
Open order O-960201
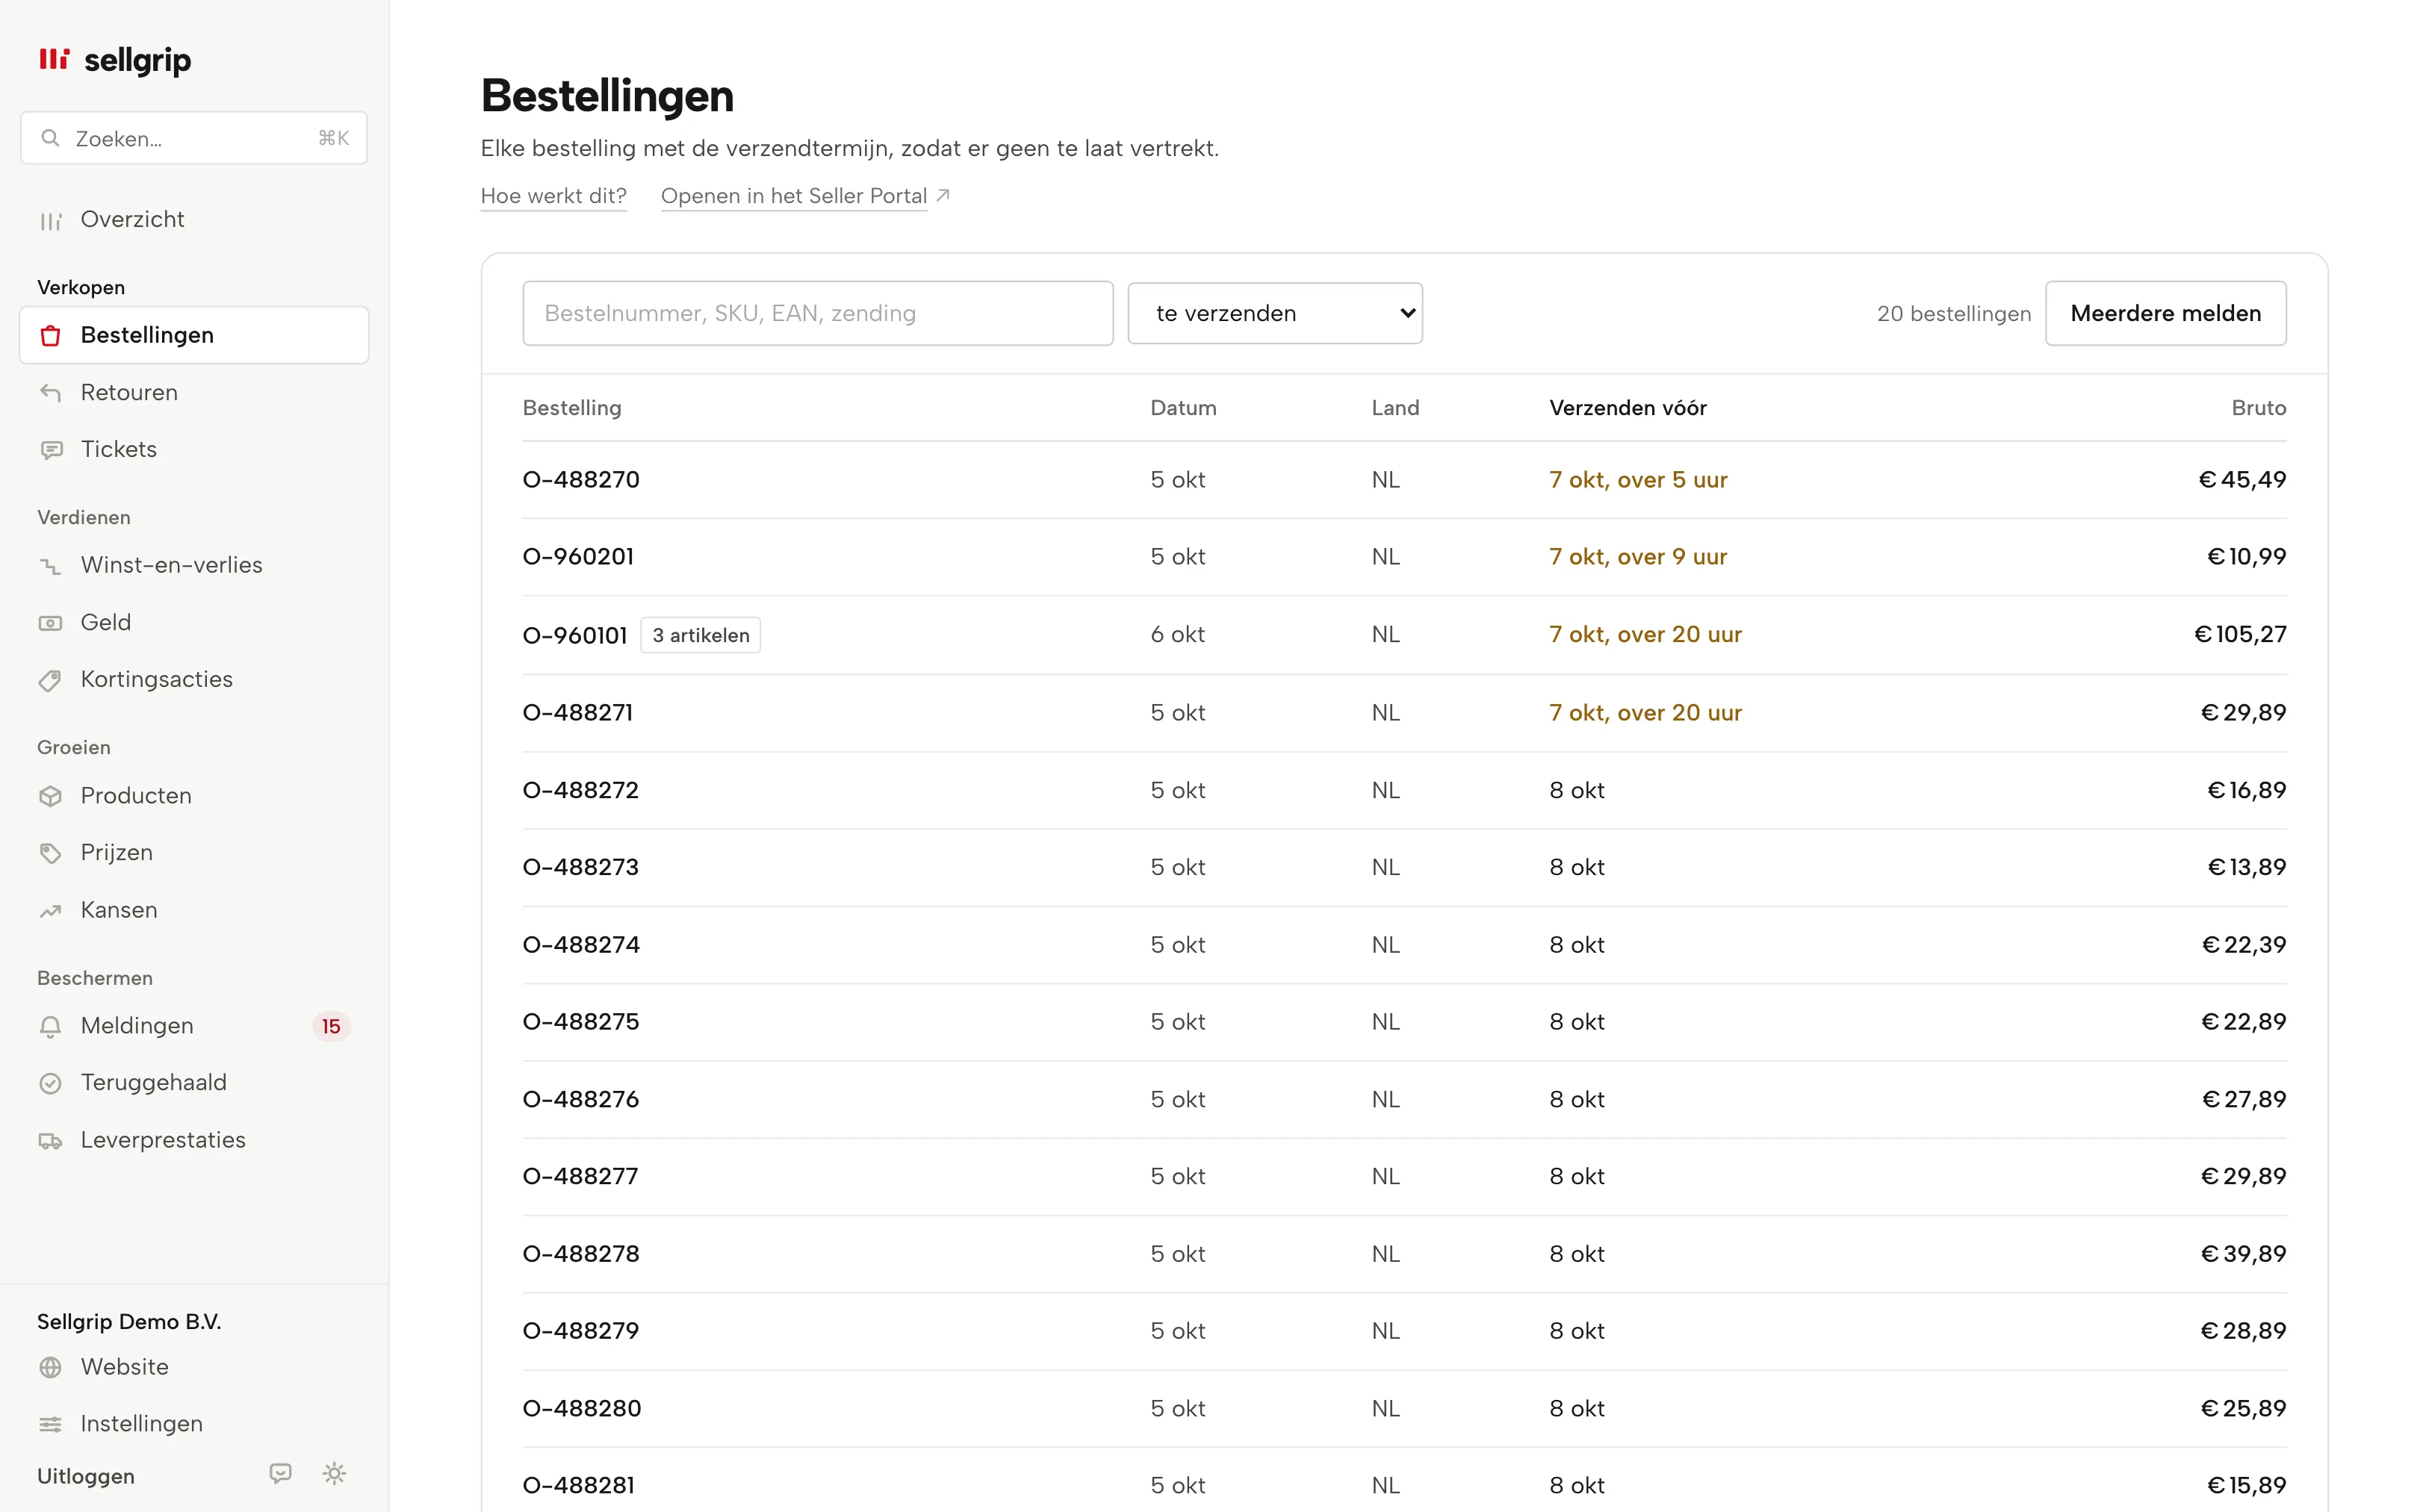578,557
